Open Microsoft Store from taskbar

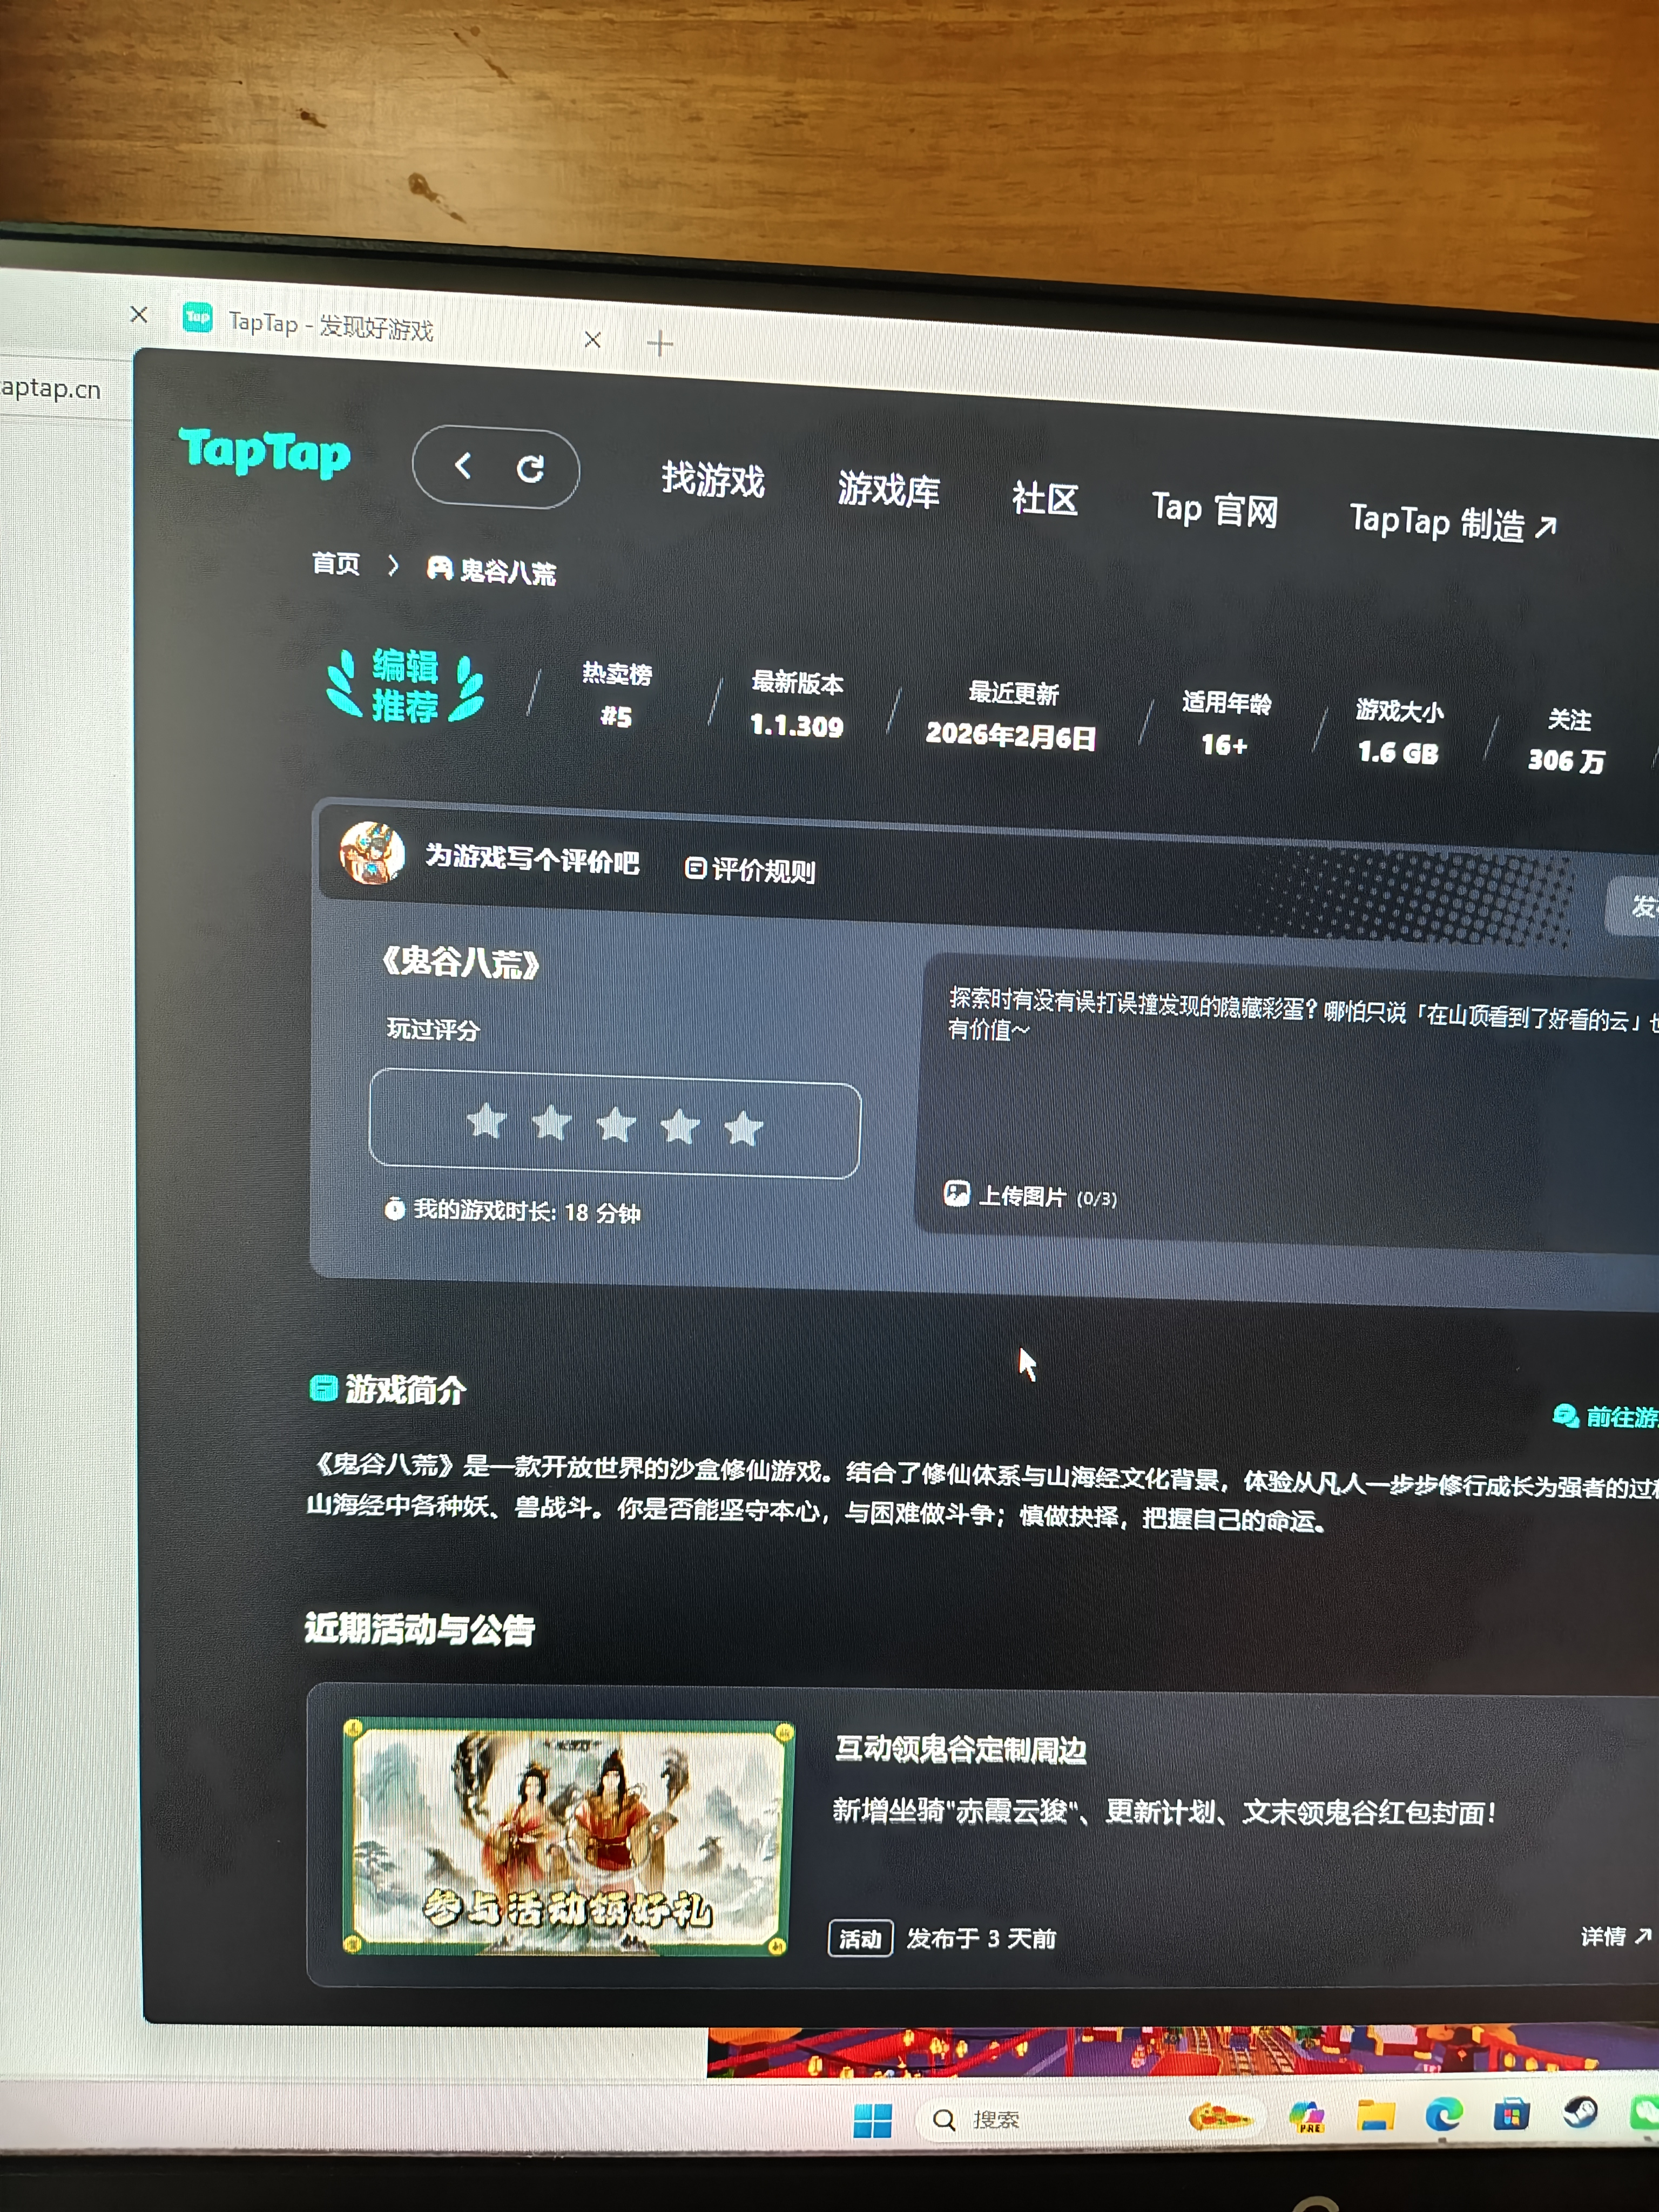pyautogui.click(x=1511, y=2114)
